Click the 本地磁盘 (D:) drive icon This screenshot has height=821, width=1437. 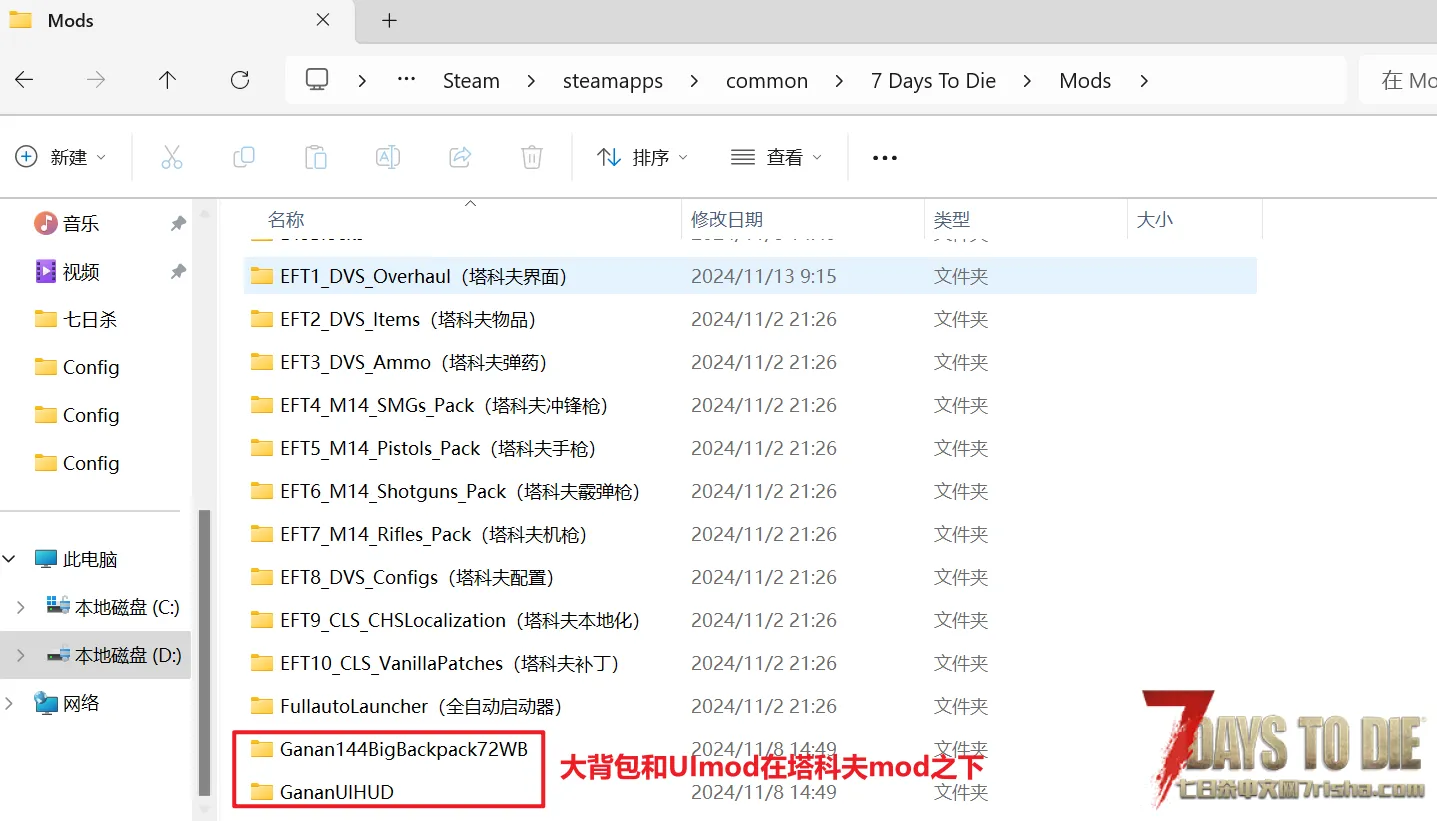(58, 655)
